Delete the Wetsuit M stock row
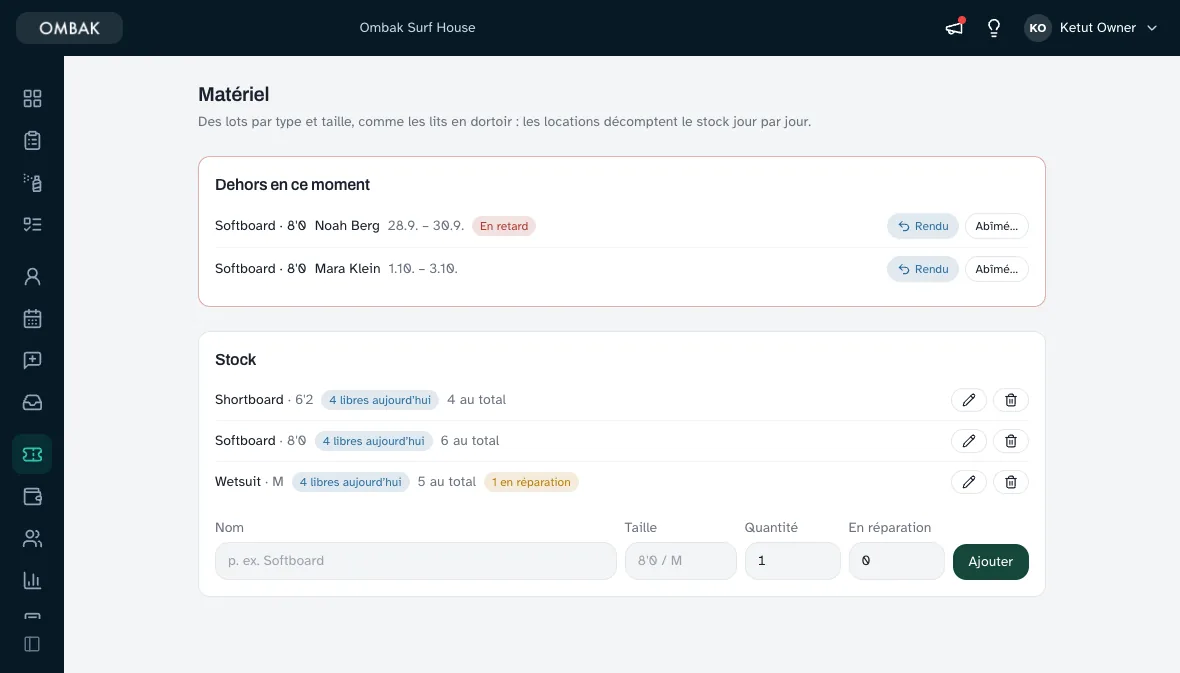The width and height of the screenshot is (1180, 673). (1011, 482)
